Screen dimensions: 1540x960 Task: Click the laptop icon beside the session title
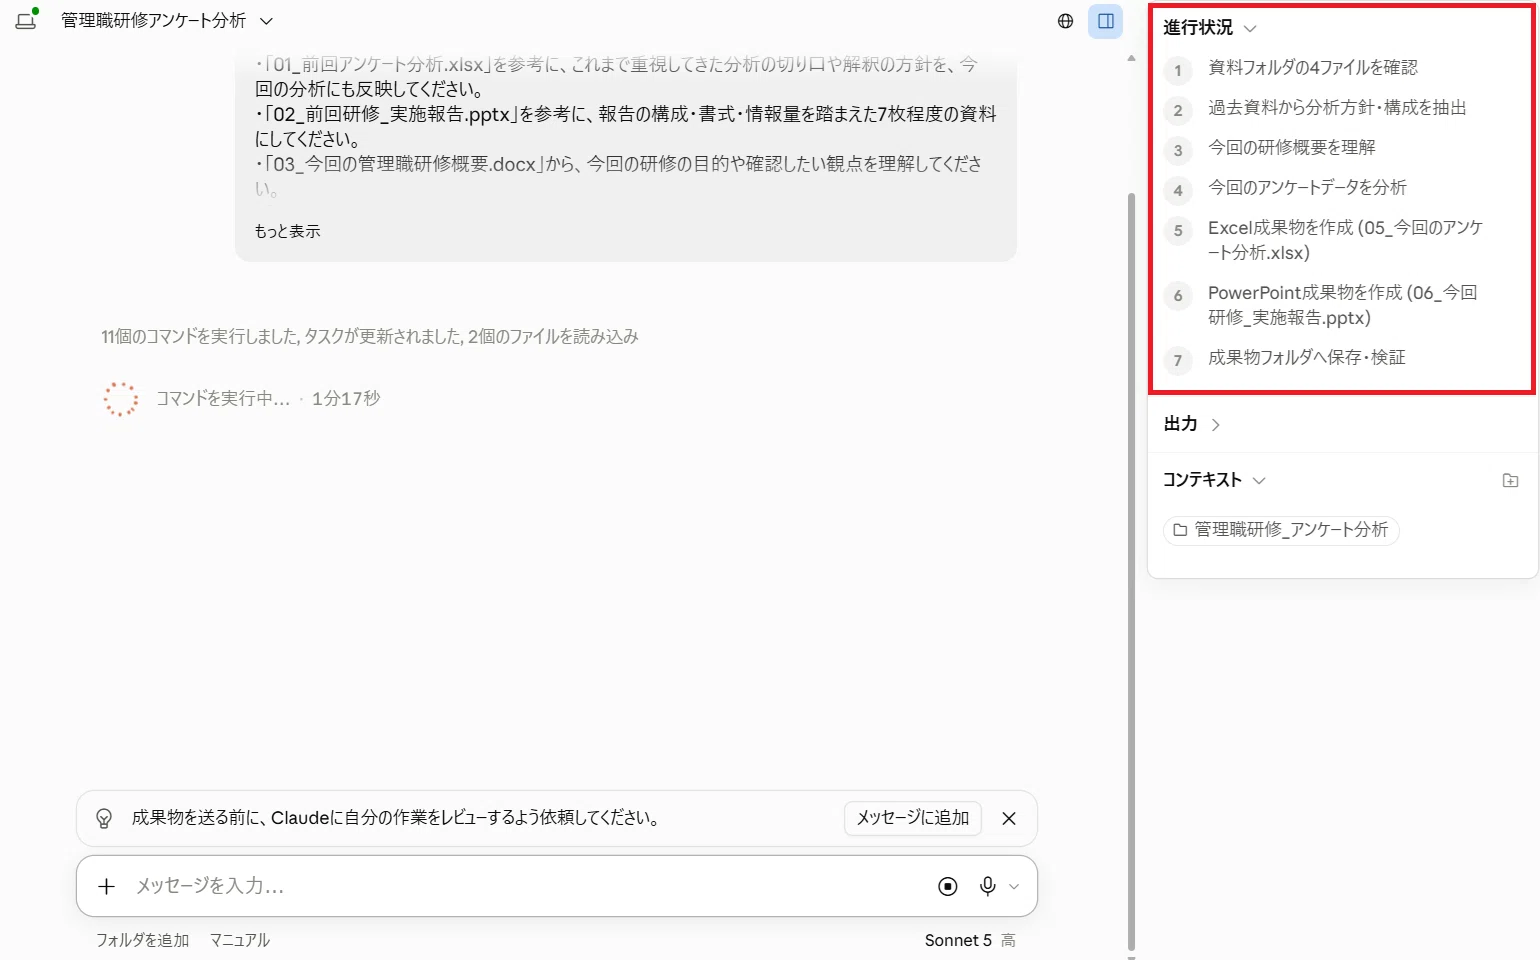[x=26, y=20]
